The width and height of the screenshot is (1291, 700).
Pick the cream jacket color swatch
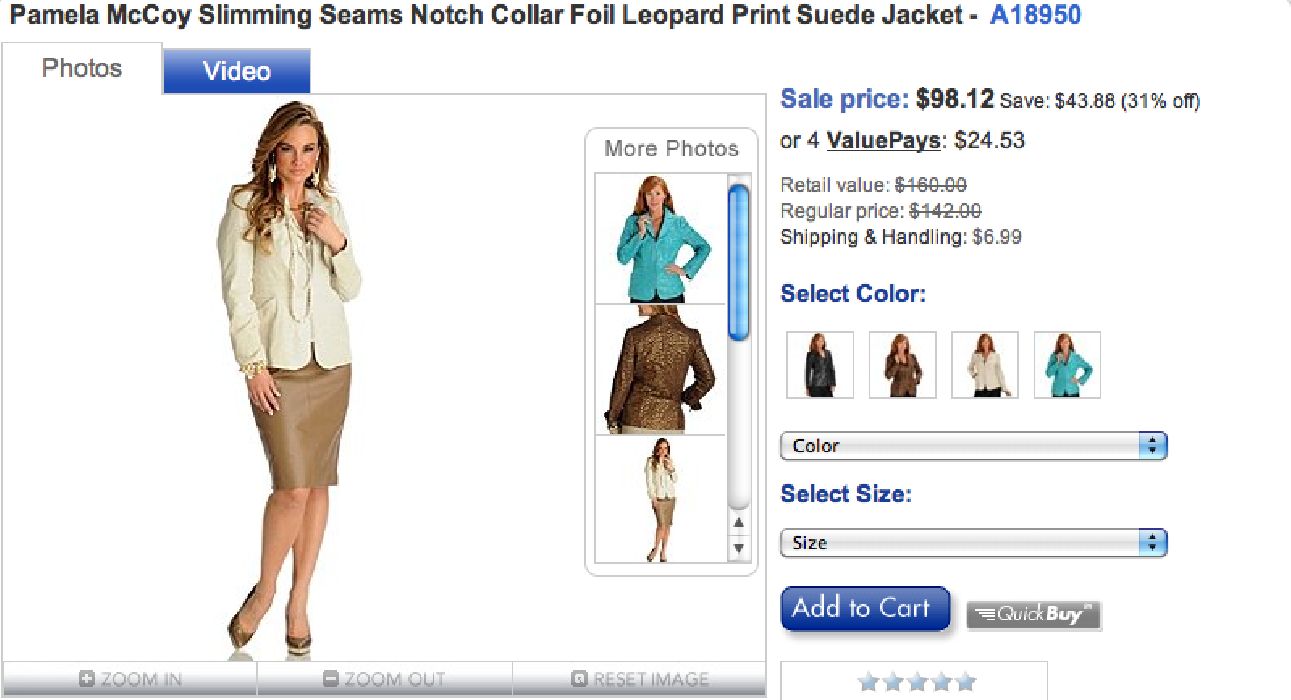[x=984, y=365]
